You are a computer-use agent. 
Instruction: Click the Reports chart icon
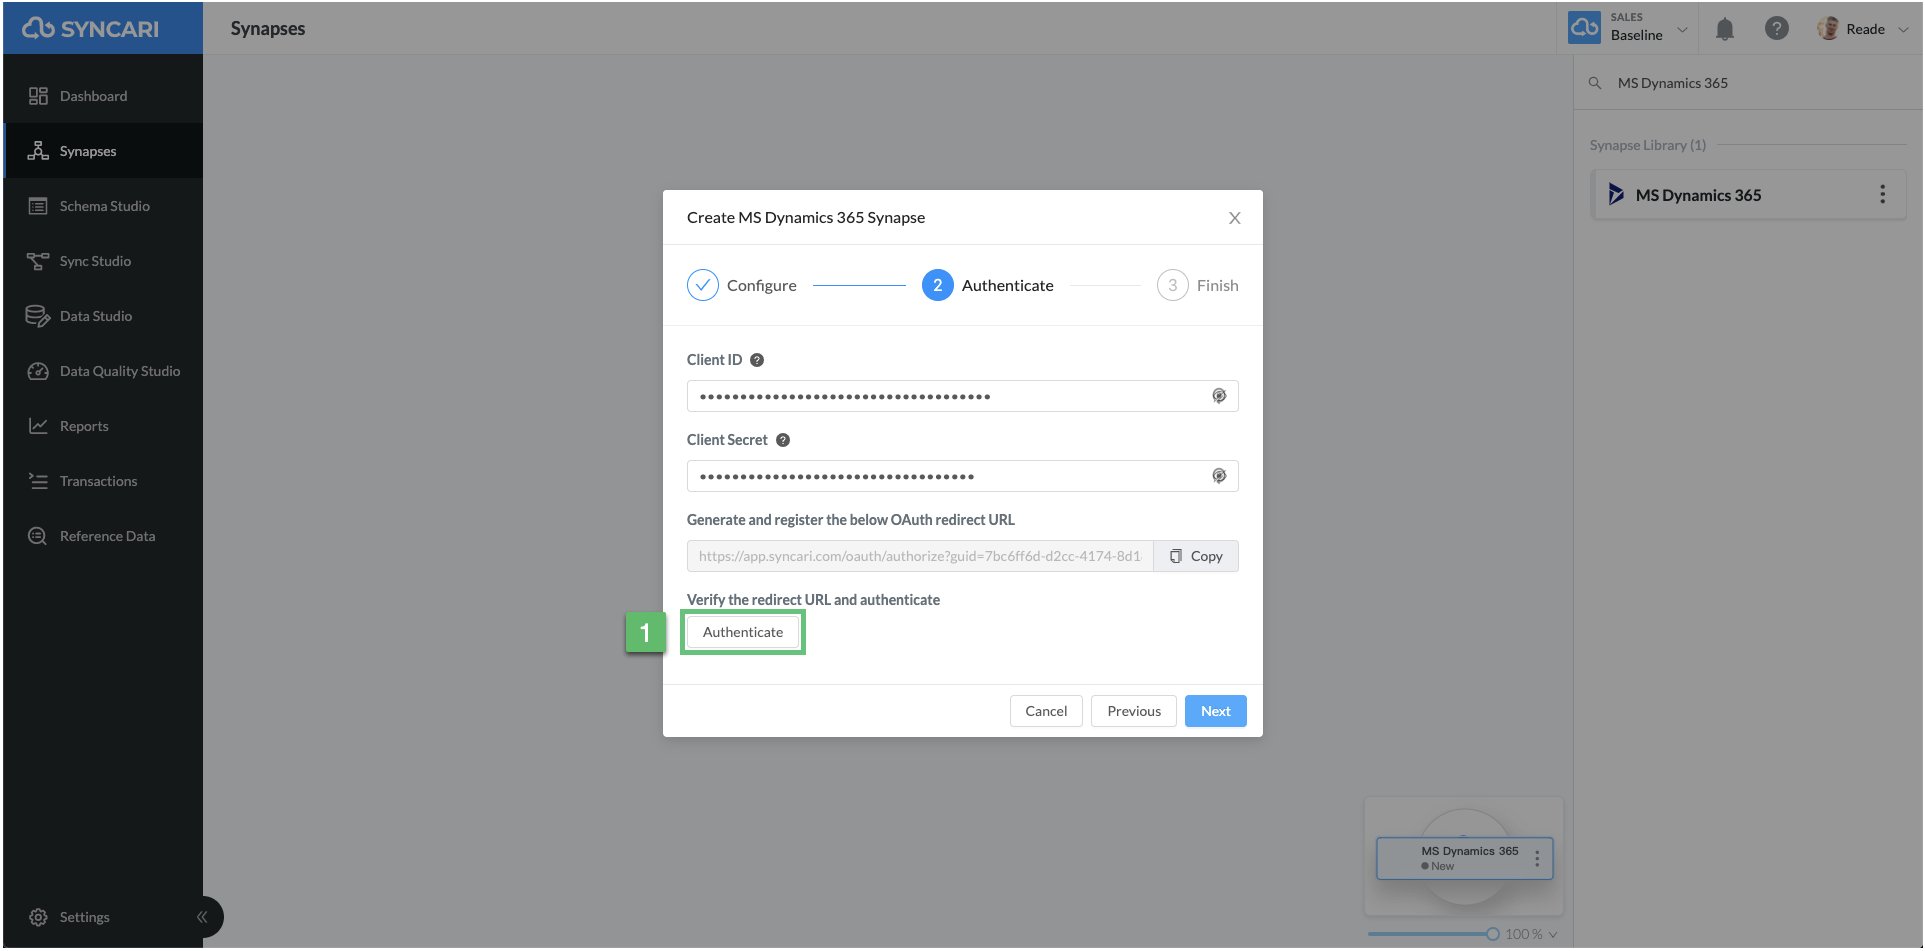38,426
